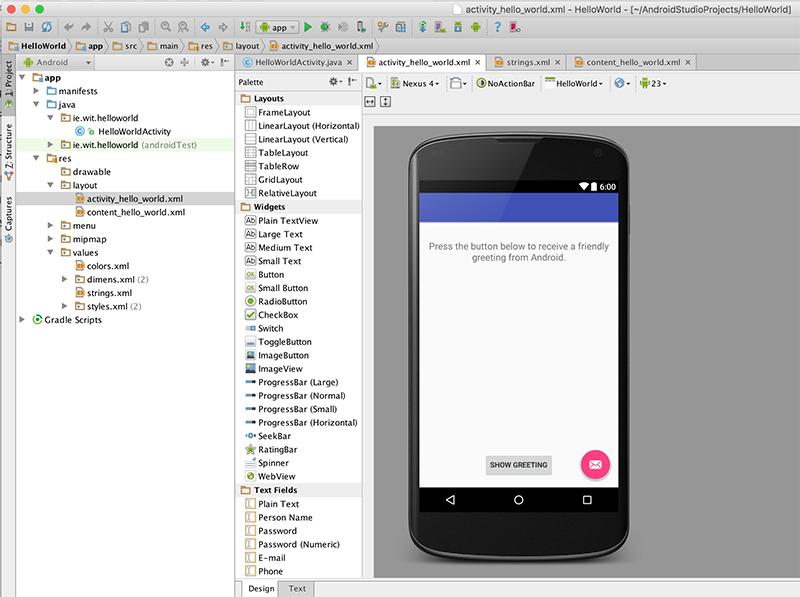Expand dimens.xml (2) node
The width and height of the screenshot is (800, 597).
tap(64, 279)
